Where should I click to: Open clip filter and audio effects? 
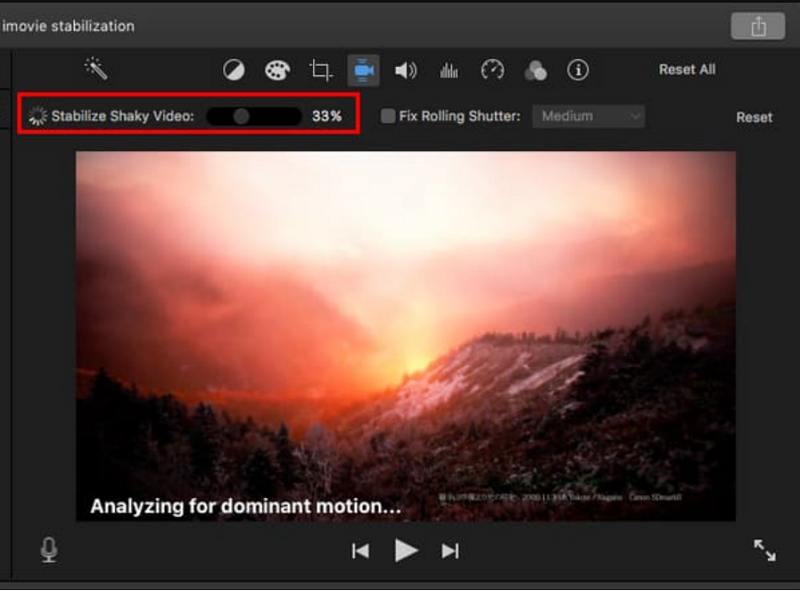536,70
